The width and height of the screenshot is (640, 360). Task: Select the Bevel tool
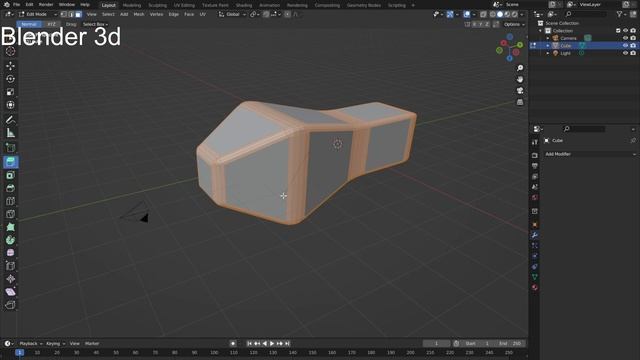click(11, 188)
